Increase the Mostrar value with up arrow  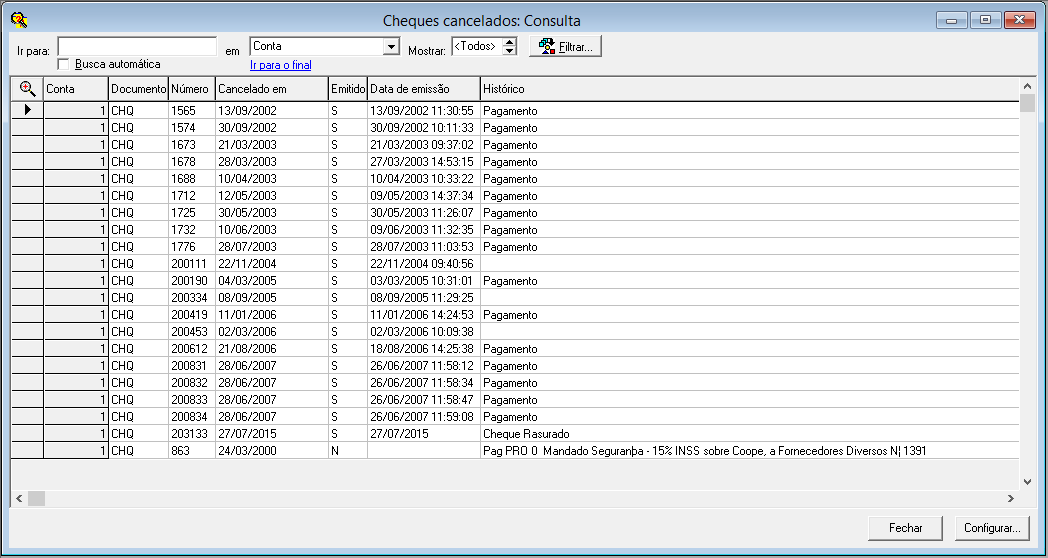[510, 42]
